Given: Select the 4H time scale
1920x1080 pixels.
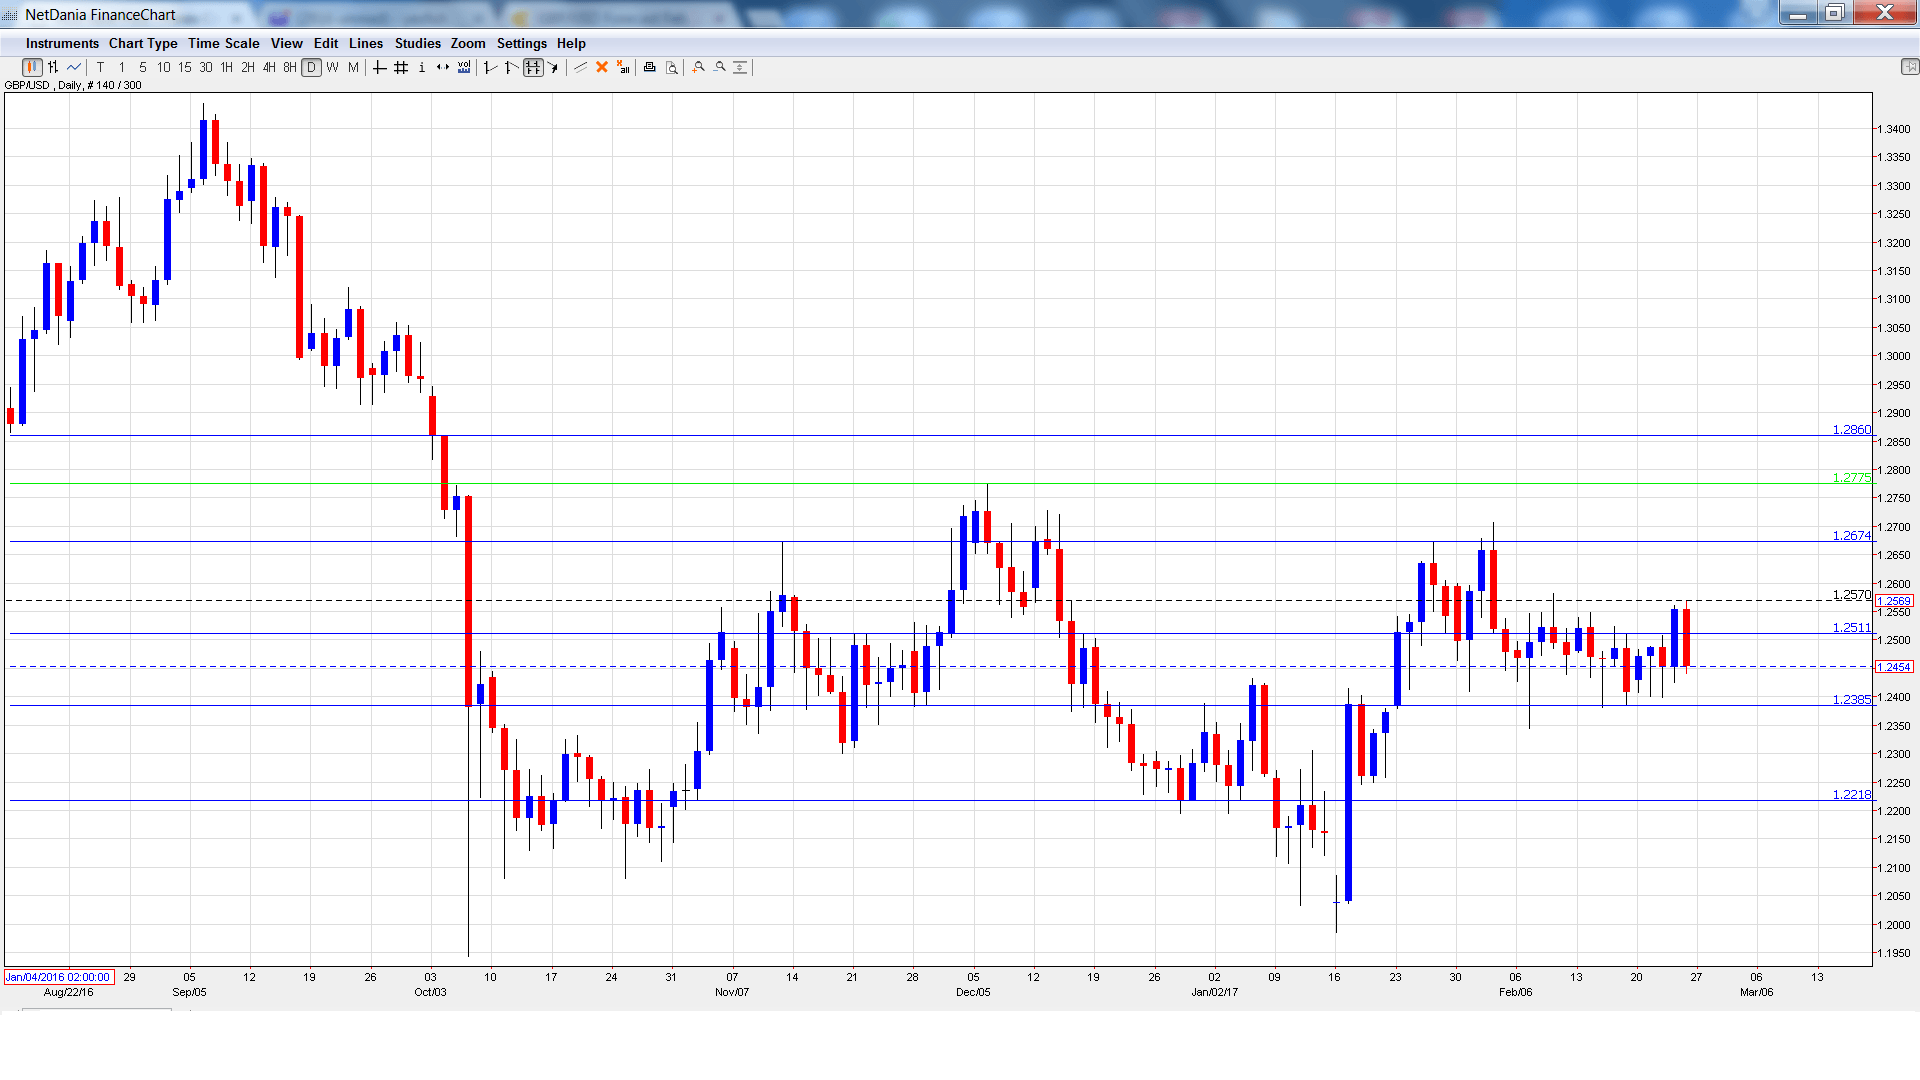Looking at the screenshot, I should (269, 68).
